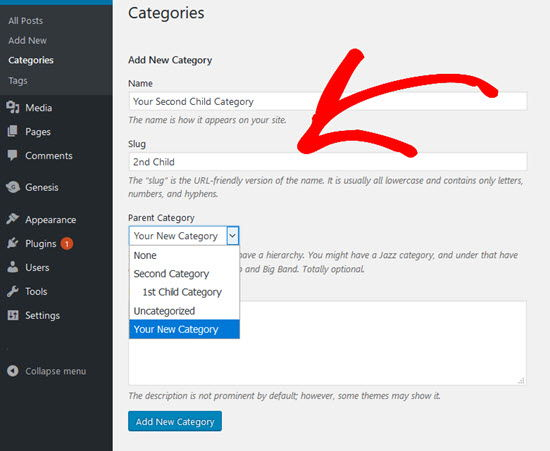Click Collapse menu label
This screenshot has height=451, width=550.
tap(55, 371)
